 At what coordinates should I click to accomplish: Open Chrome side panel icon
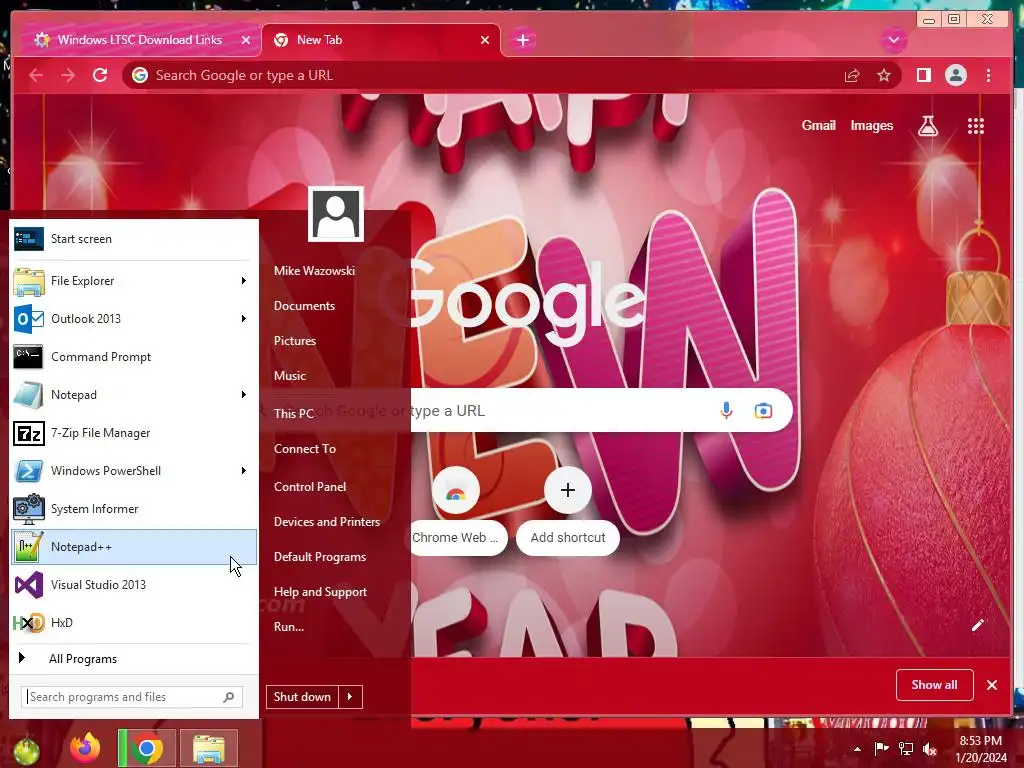tap(923, 75)
